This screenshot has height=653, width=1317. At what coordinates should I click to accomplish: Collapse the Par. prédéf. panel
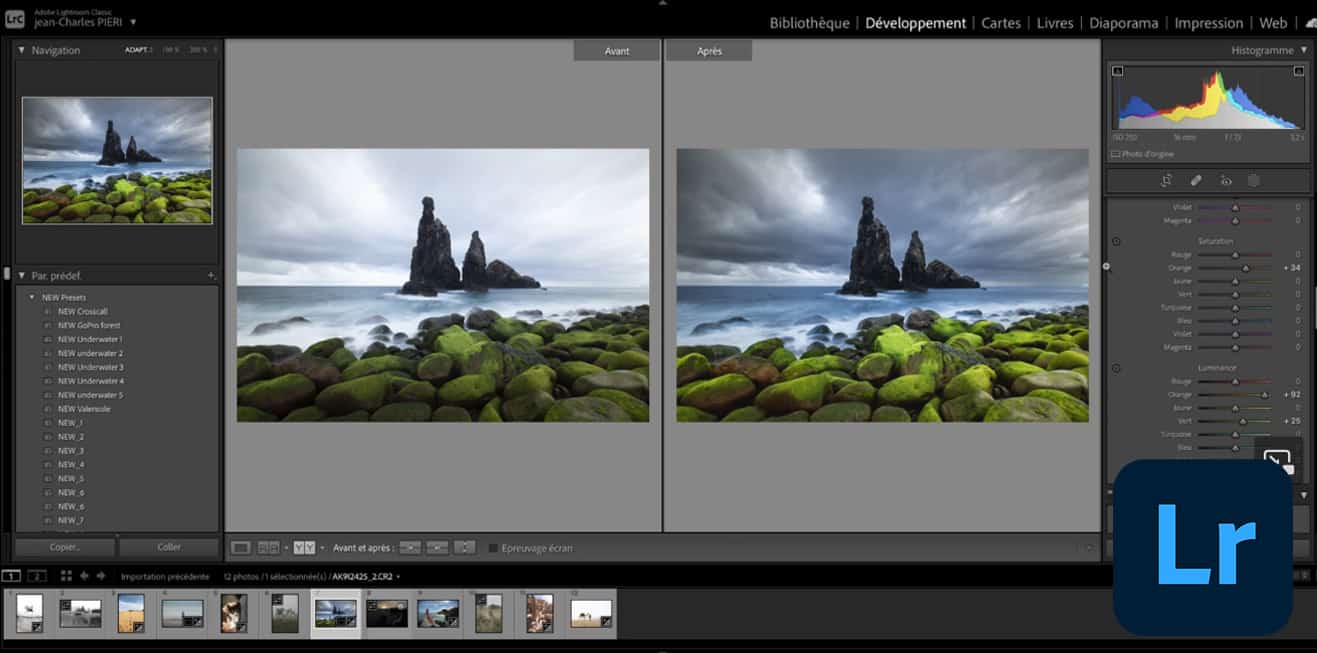22,275
